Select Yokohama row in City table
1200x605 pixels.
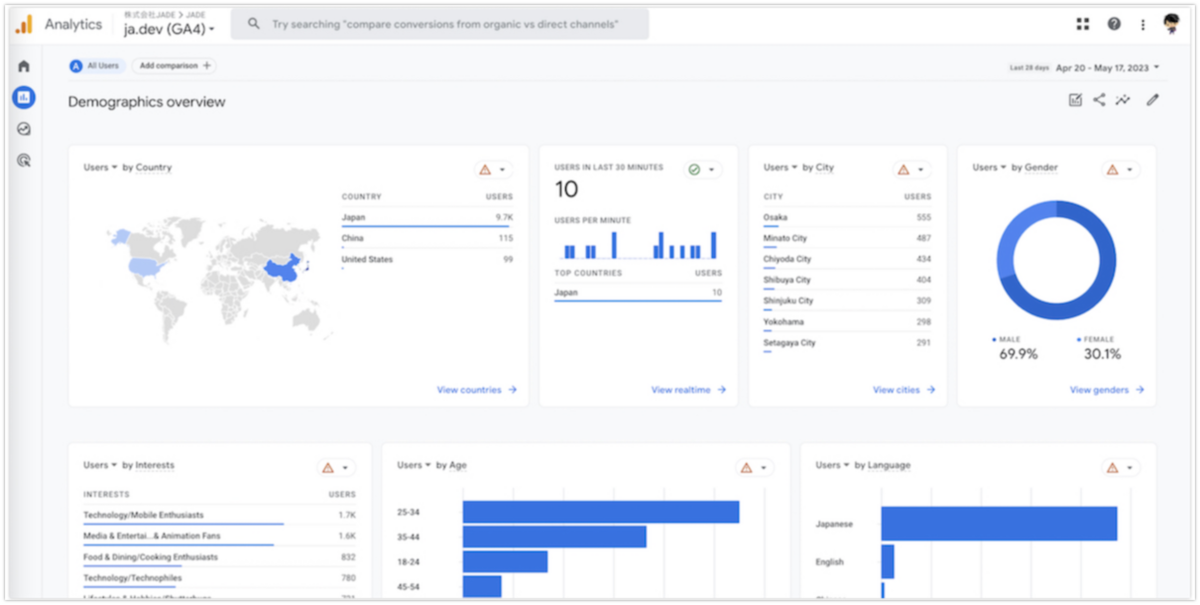847,322
